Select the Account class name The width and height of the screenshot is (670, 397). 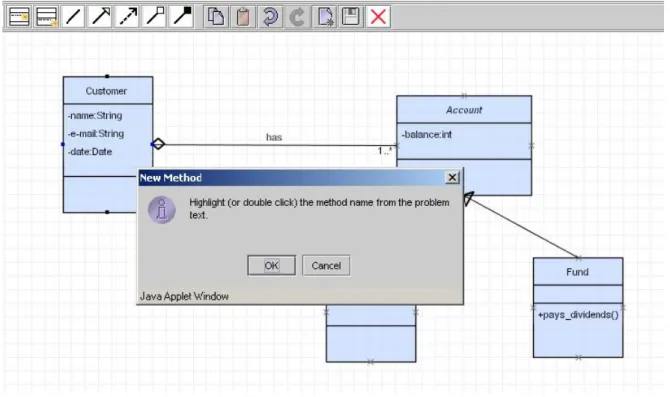point(464,110)
